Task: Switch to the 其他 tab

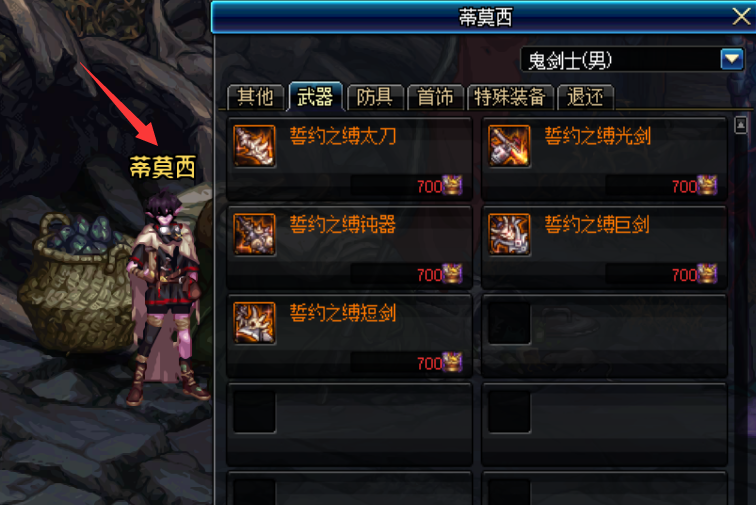Action: (x=255, y=97)
